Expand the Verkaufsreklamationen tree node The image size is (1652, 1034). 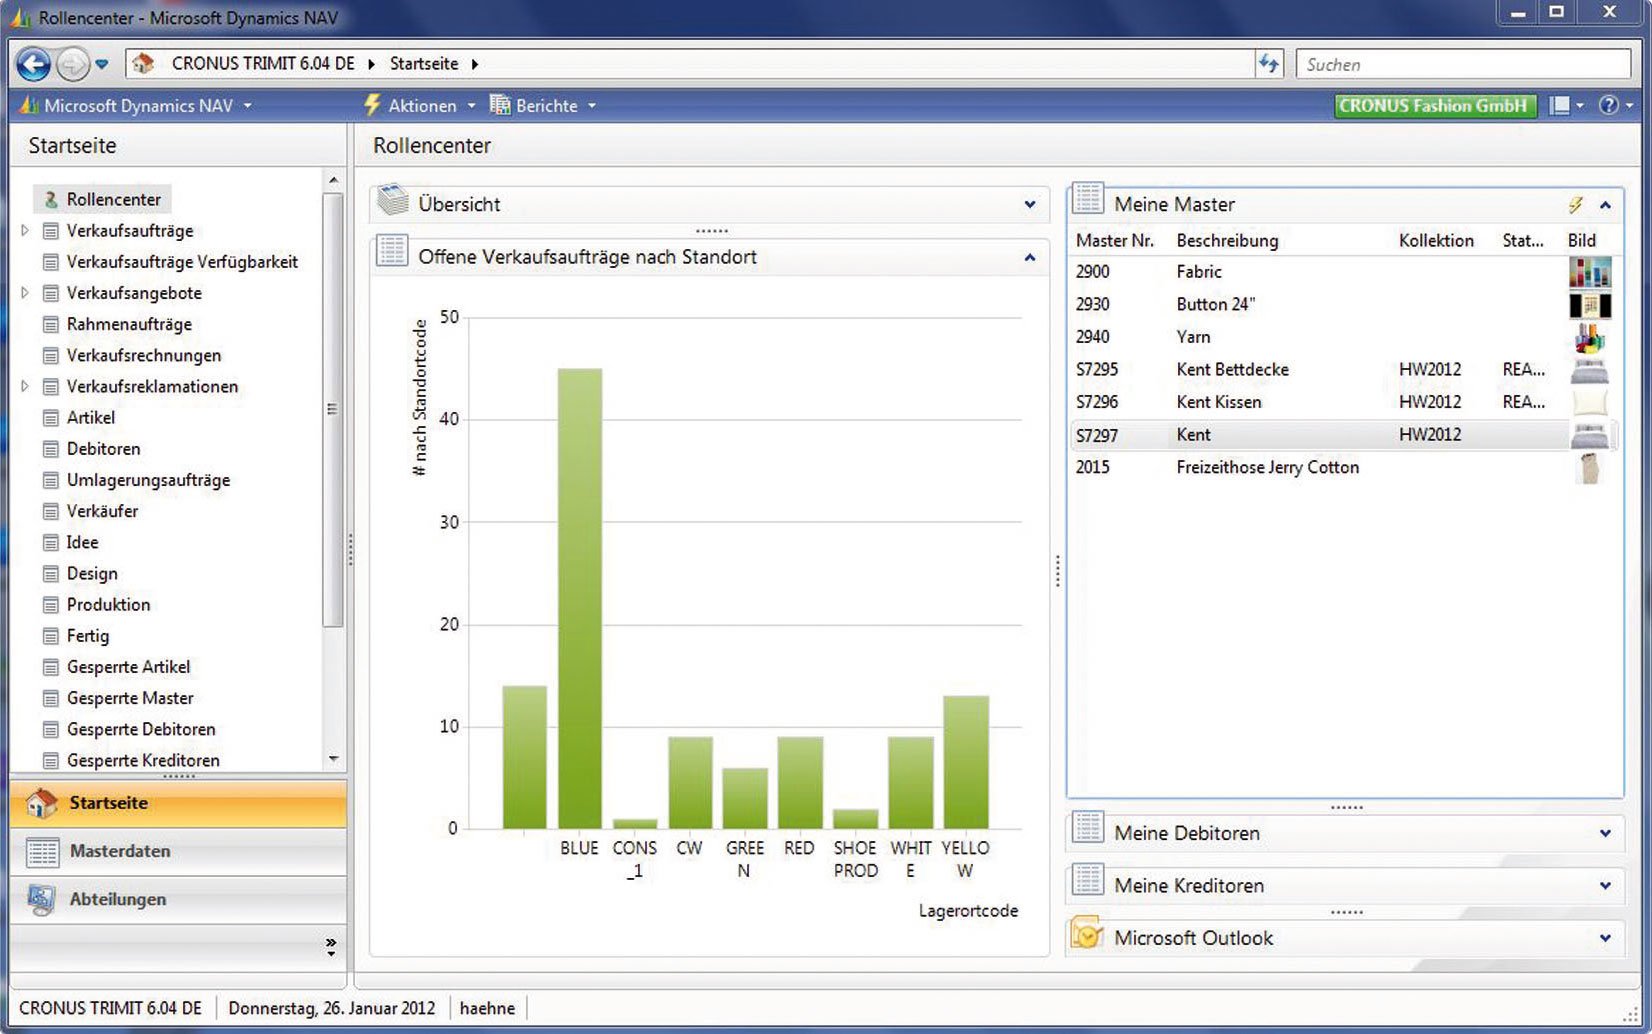point(25,386)
